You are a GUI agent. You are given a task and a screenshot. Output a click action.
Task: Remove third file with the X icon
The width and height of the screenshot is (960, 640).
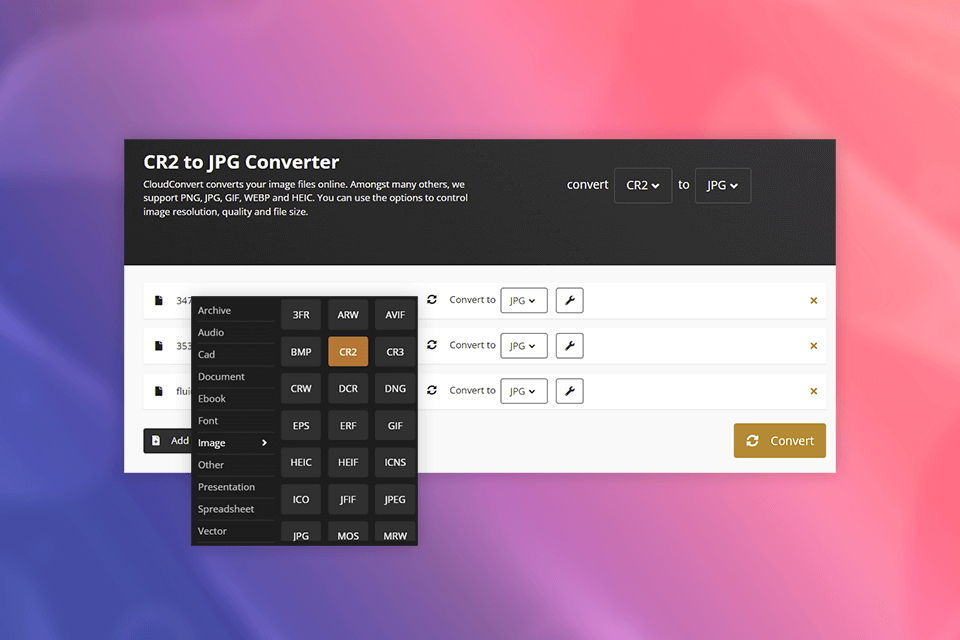[x=814, y=391]
